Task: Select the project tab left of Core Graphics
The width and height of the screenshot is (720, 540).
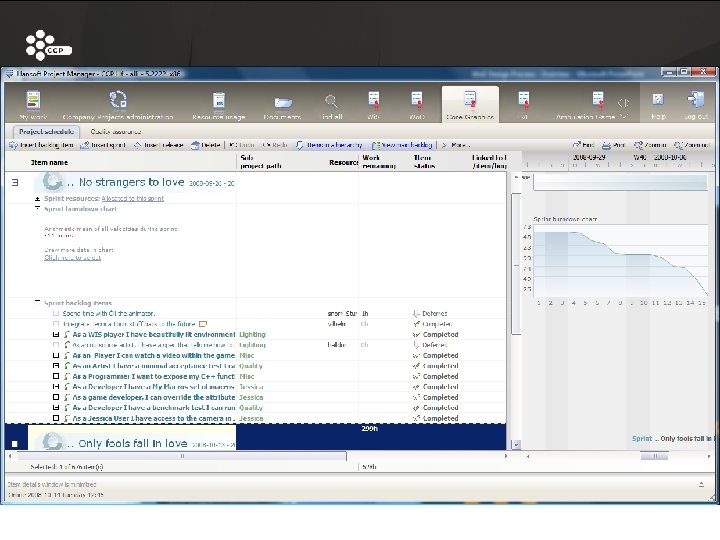Action: coord(416,104)
